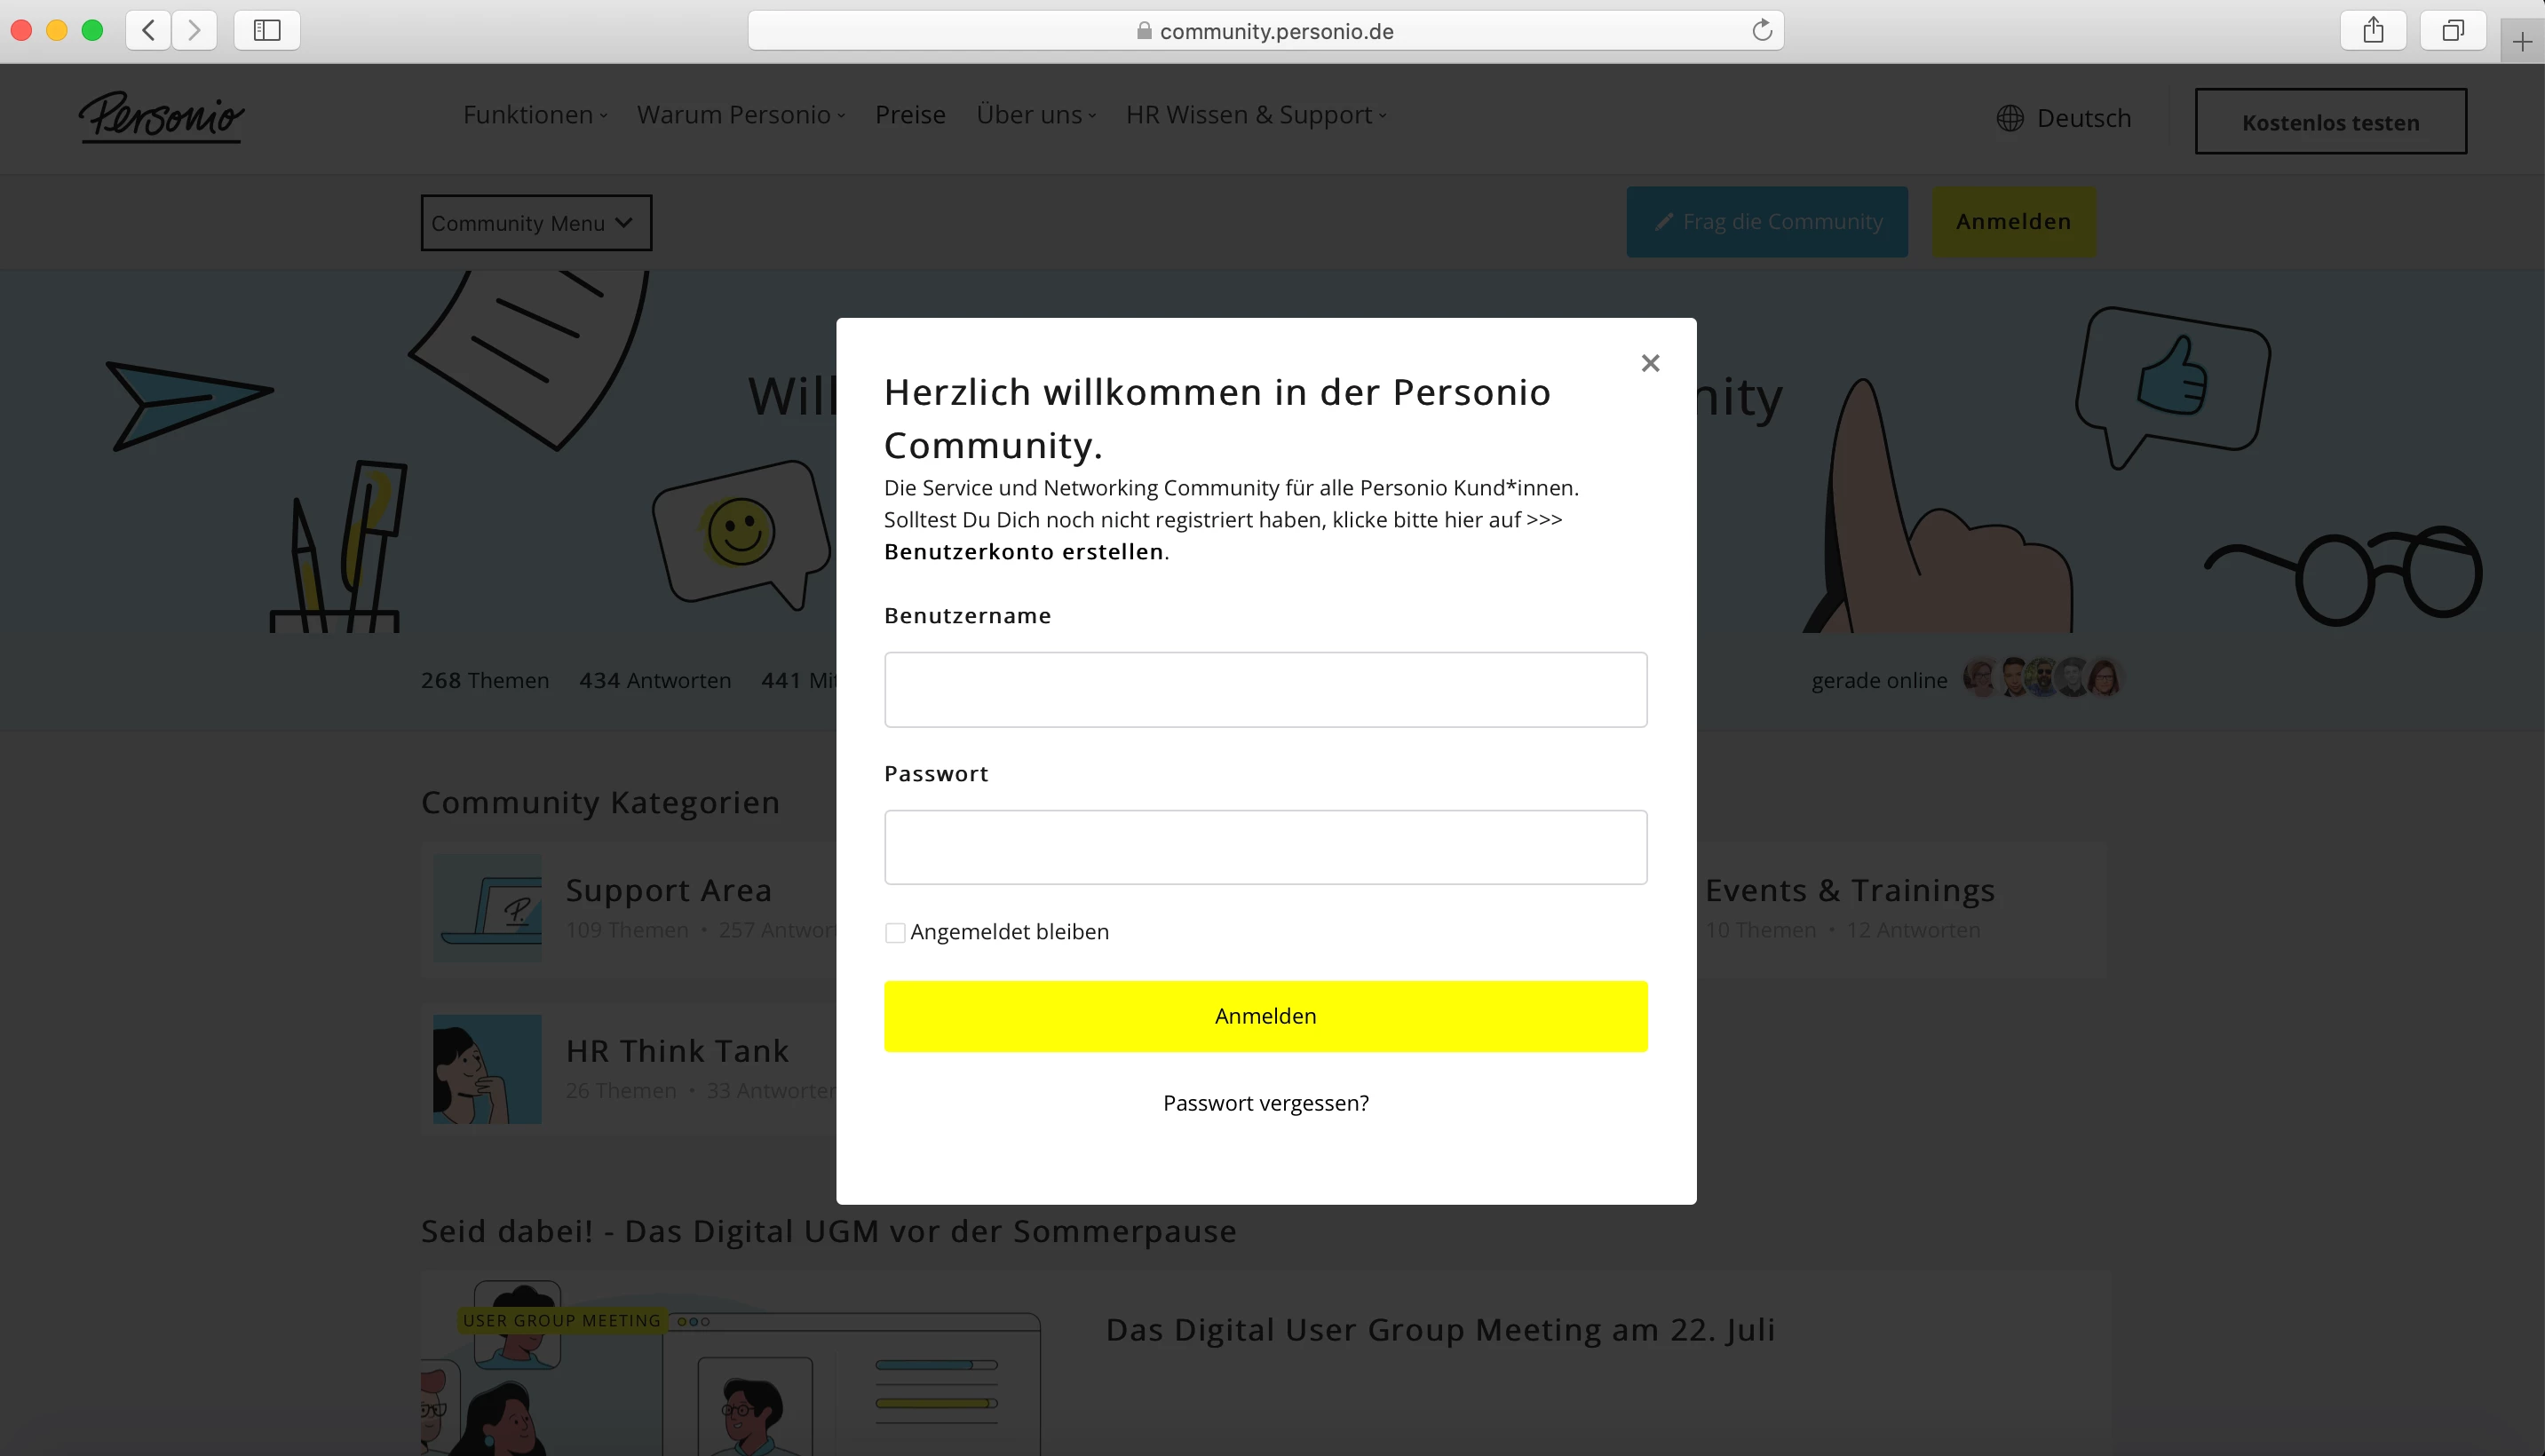
Task: Show all tabs overview icon
Action: pos(2452,30)
